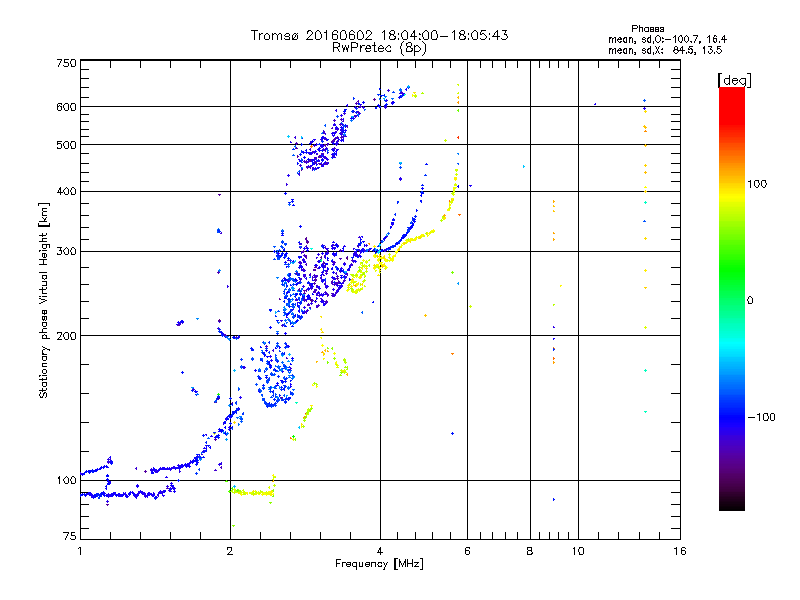Click the '100' colorbar tick label
Viewport: 800px width, 600px height.
757,184
